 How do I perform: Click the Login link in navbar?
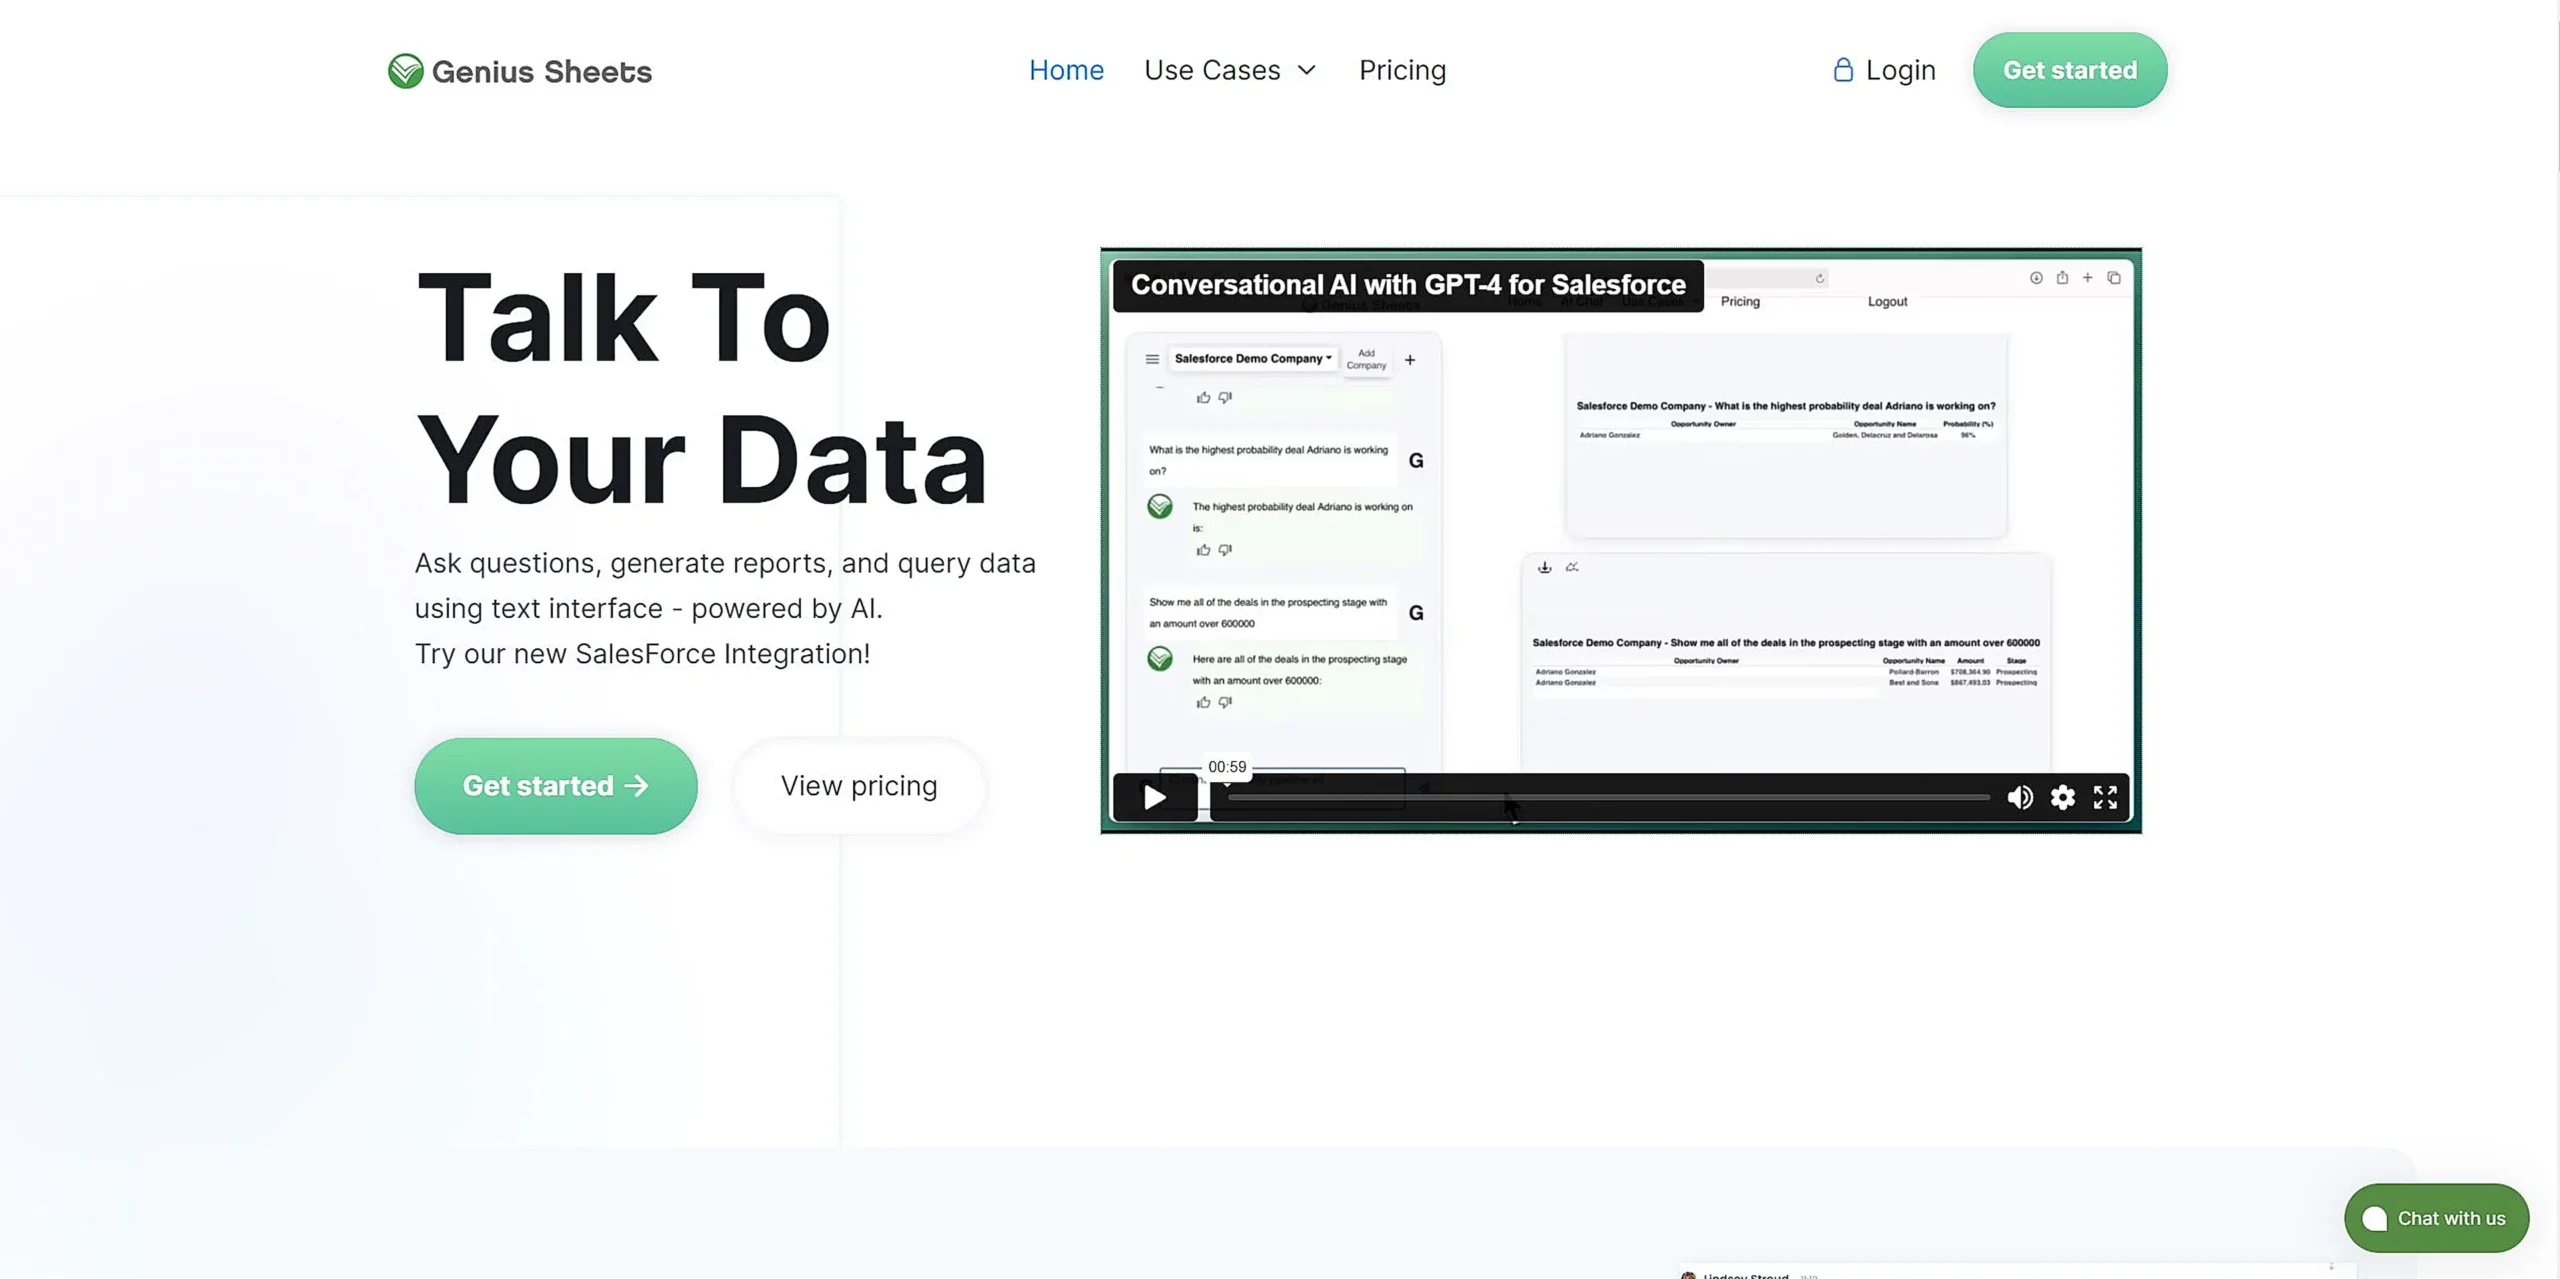[x=1882, y=69]
